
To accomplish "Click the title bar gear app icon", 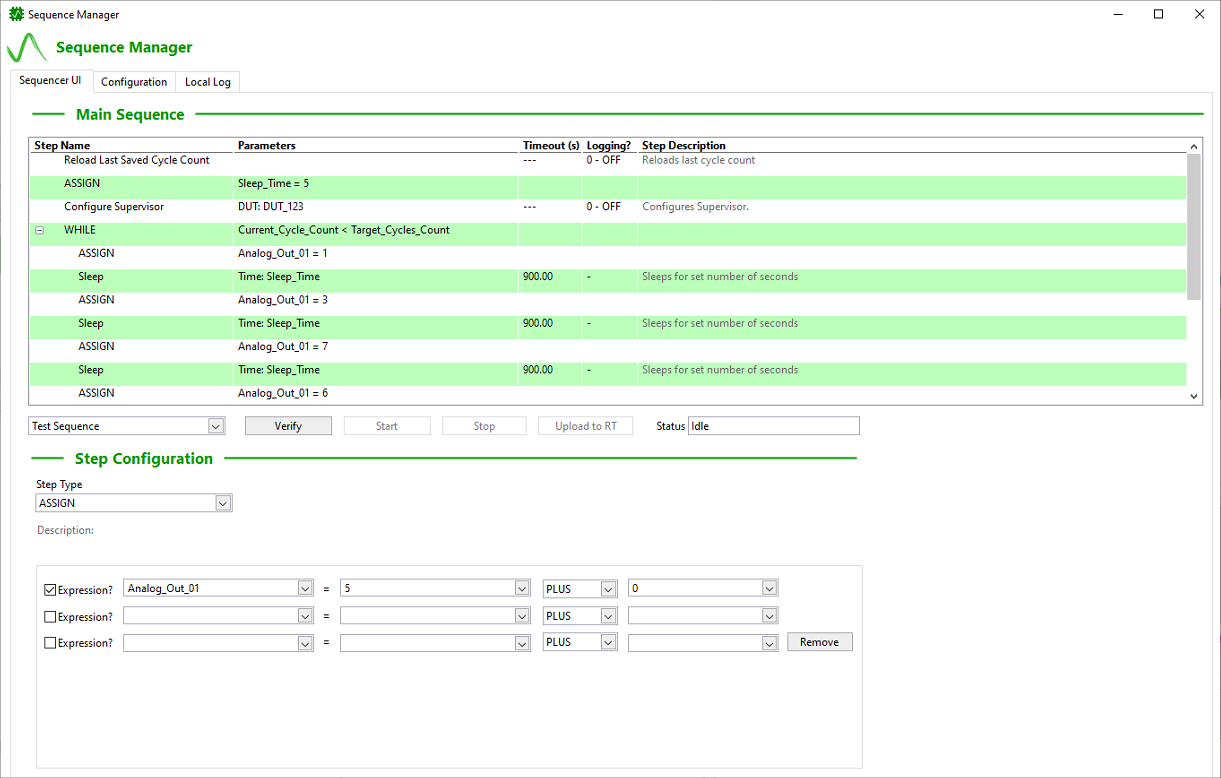I will tap(16, 15).
